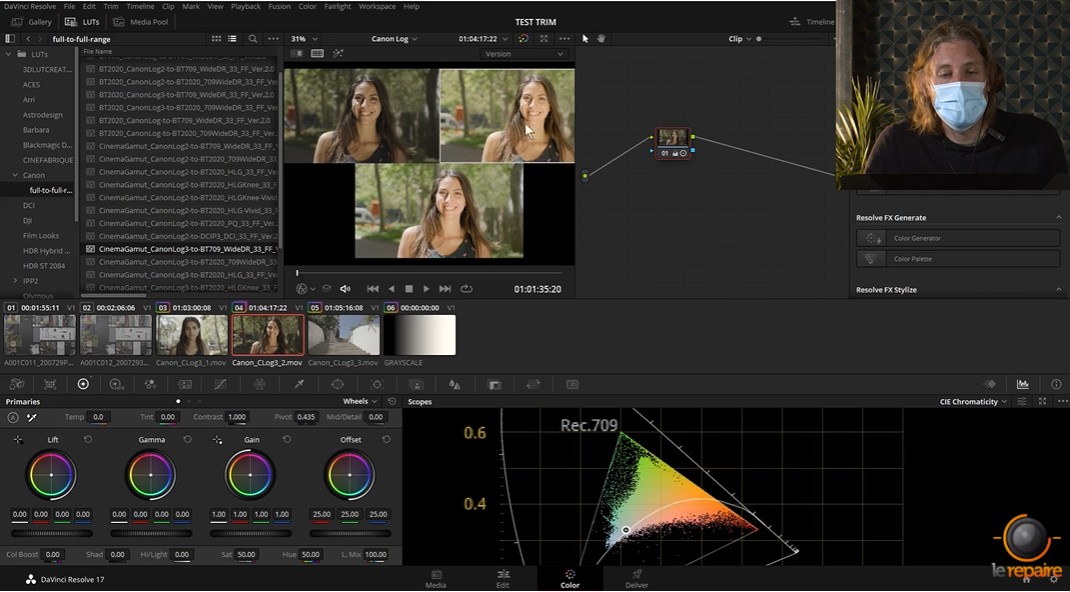Open the Fusion menu
This screenshot has height=592, width=1070.
point(279,6)
